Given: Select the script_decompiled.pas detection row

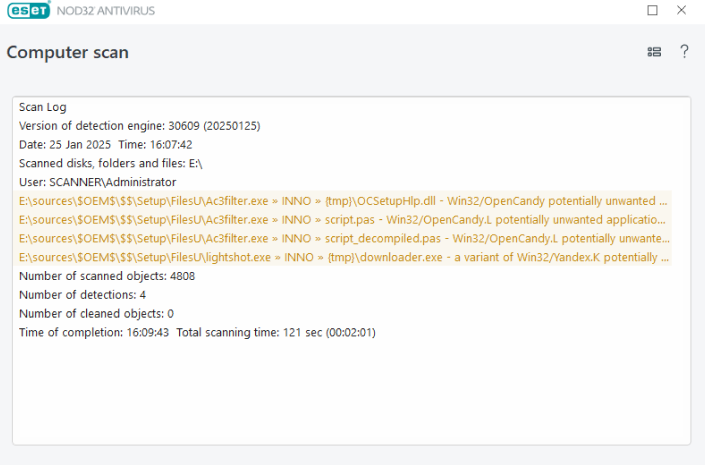Looking at the screenshot, I should (x=343, y=238).
